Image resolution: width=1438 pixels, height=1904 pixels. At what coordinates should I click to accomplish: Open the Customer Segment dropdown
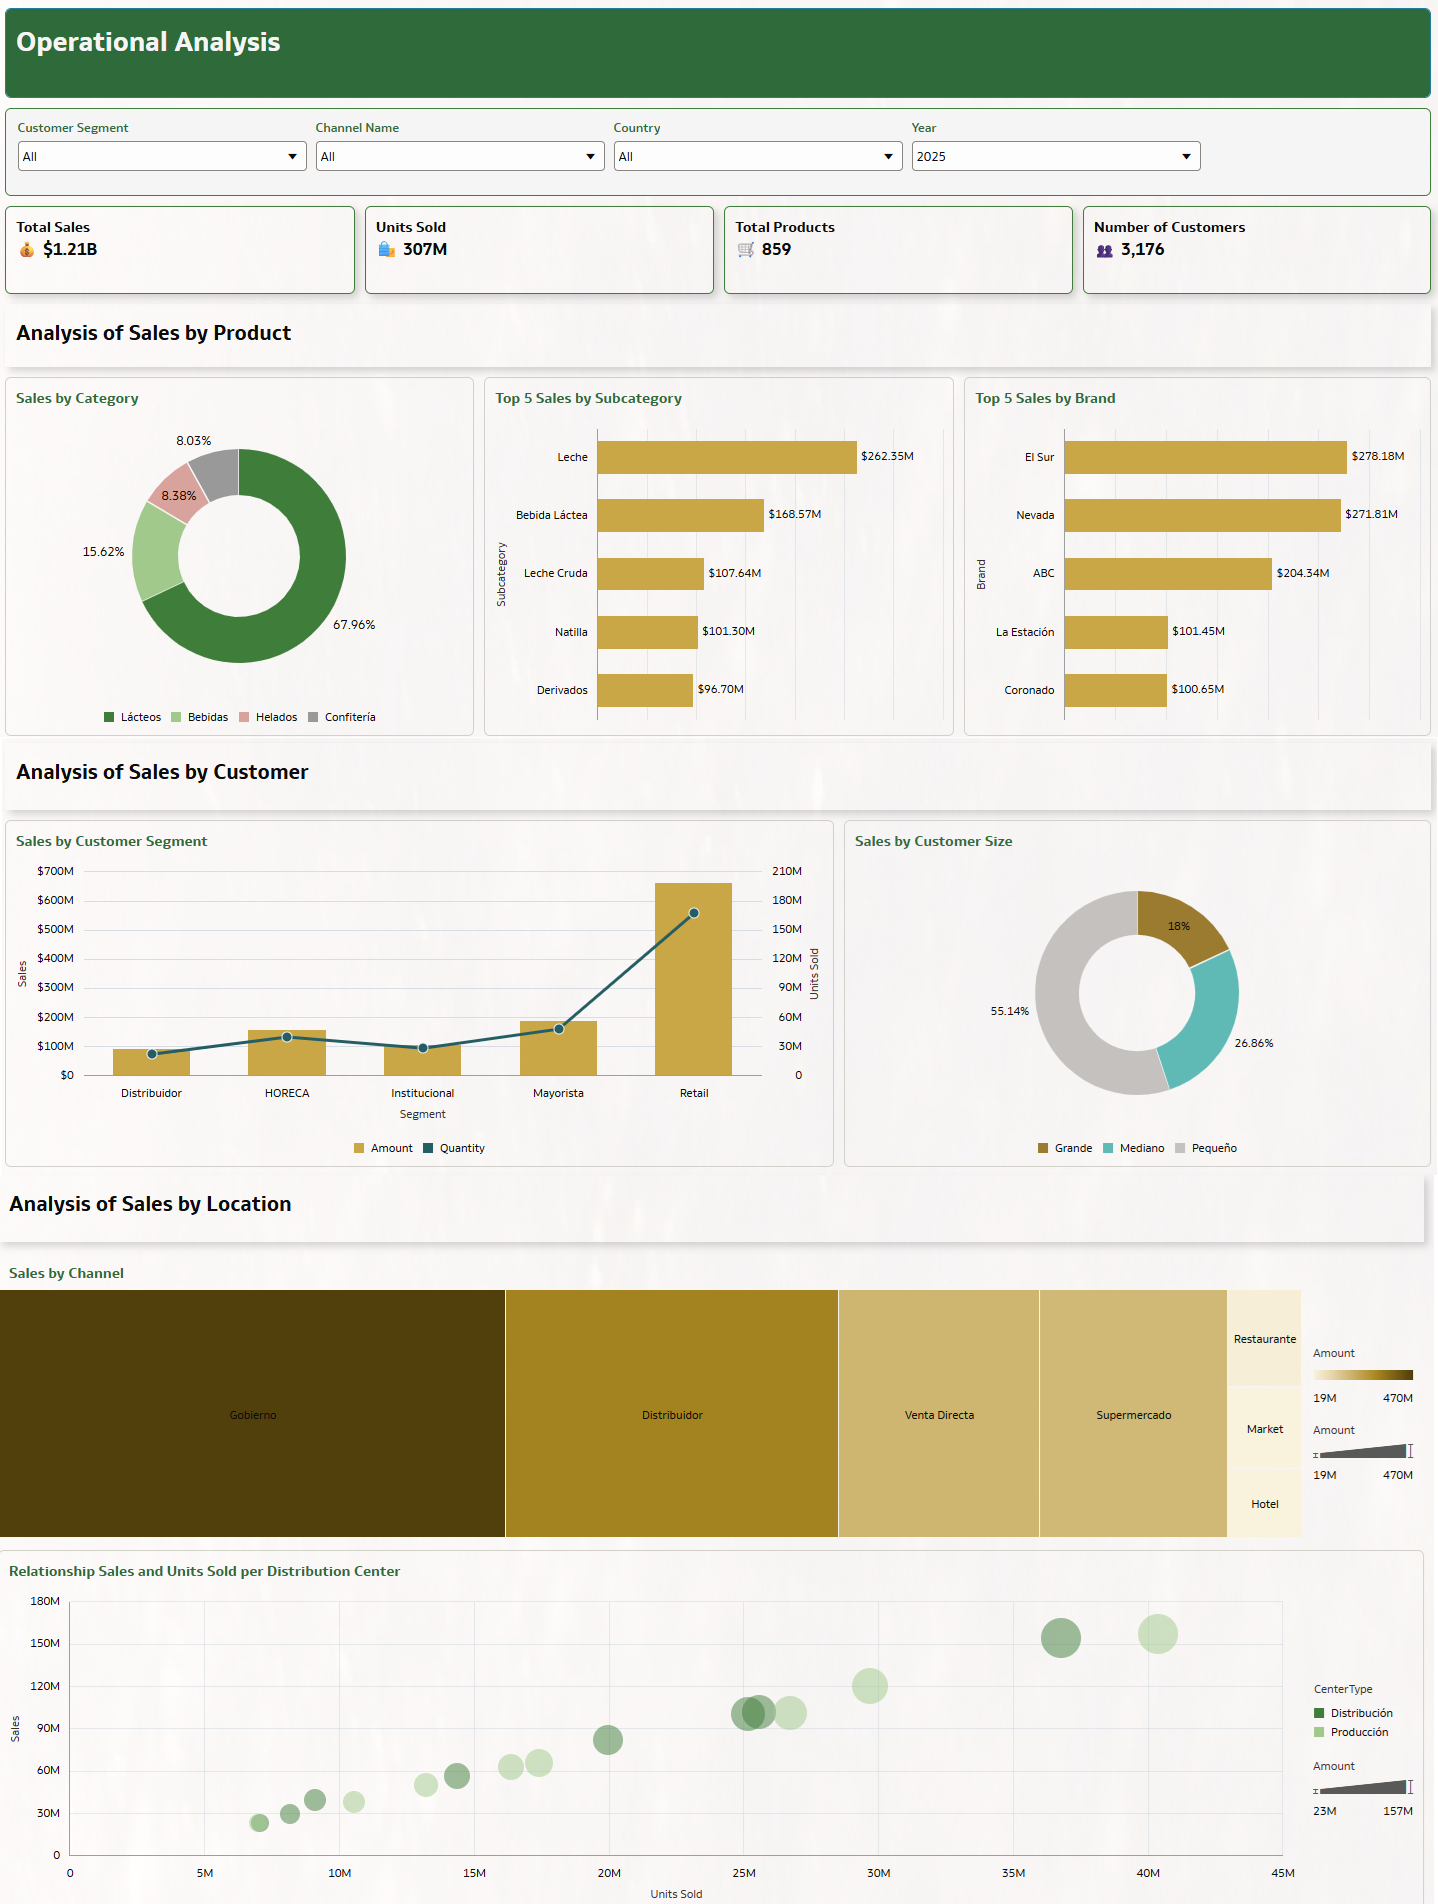coord(162,156)
